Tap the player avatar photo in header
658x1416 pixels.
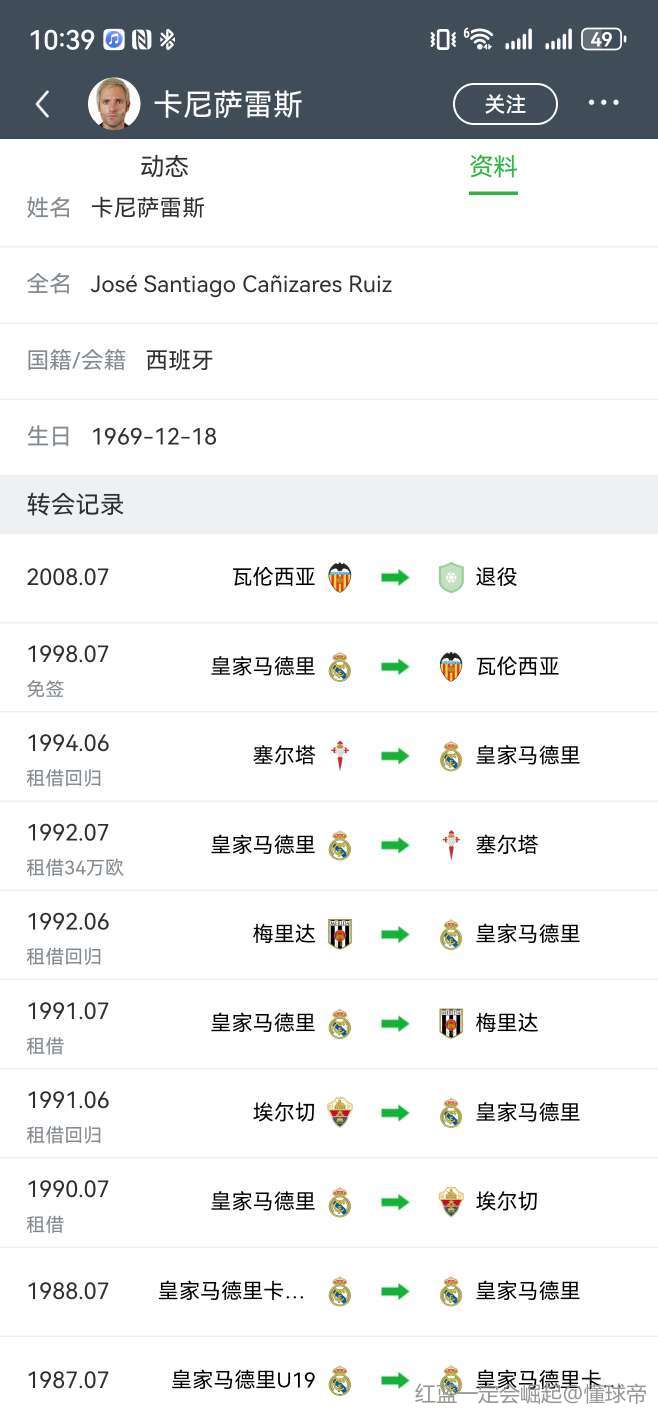point(114,104)
